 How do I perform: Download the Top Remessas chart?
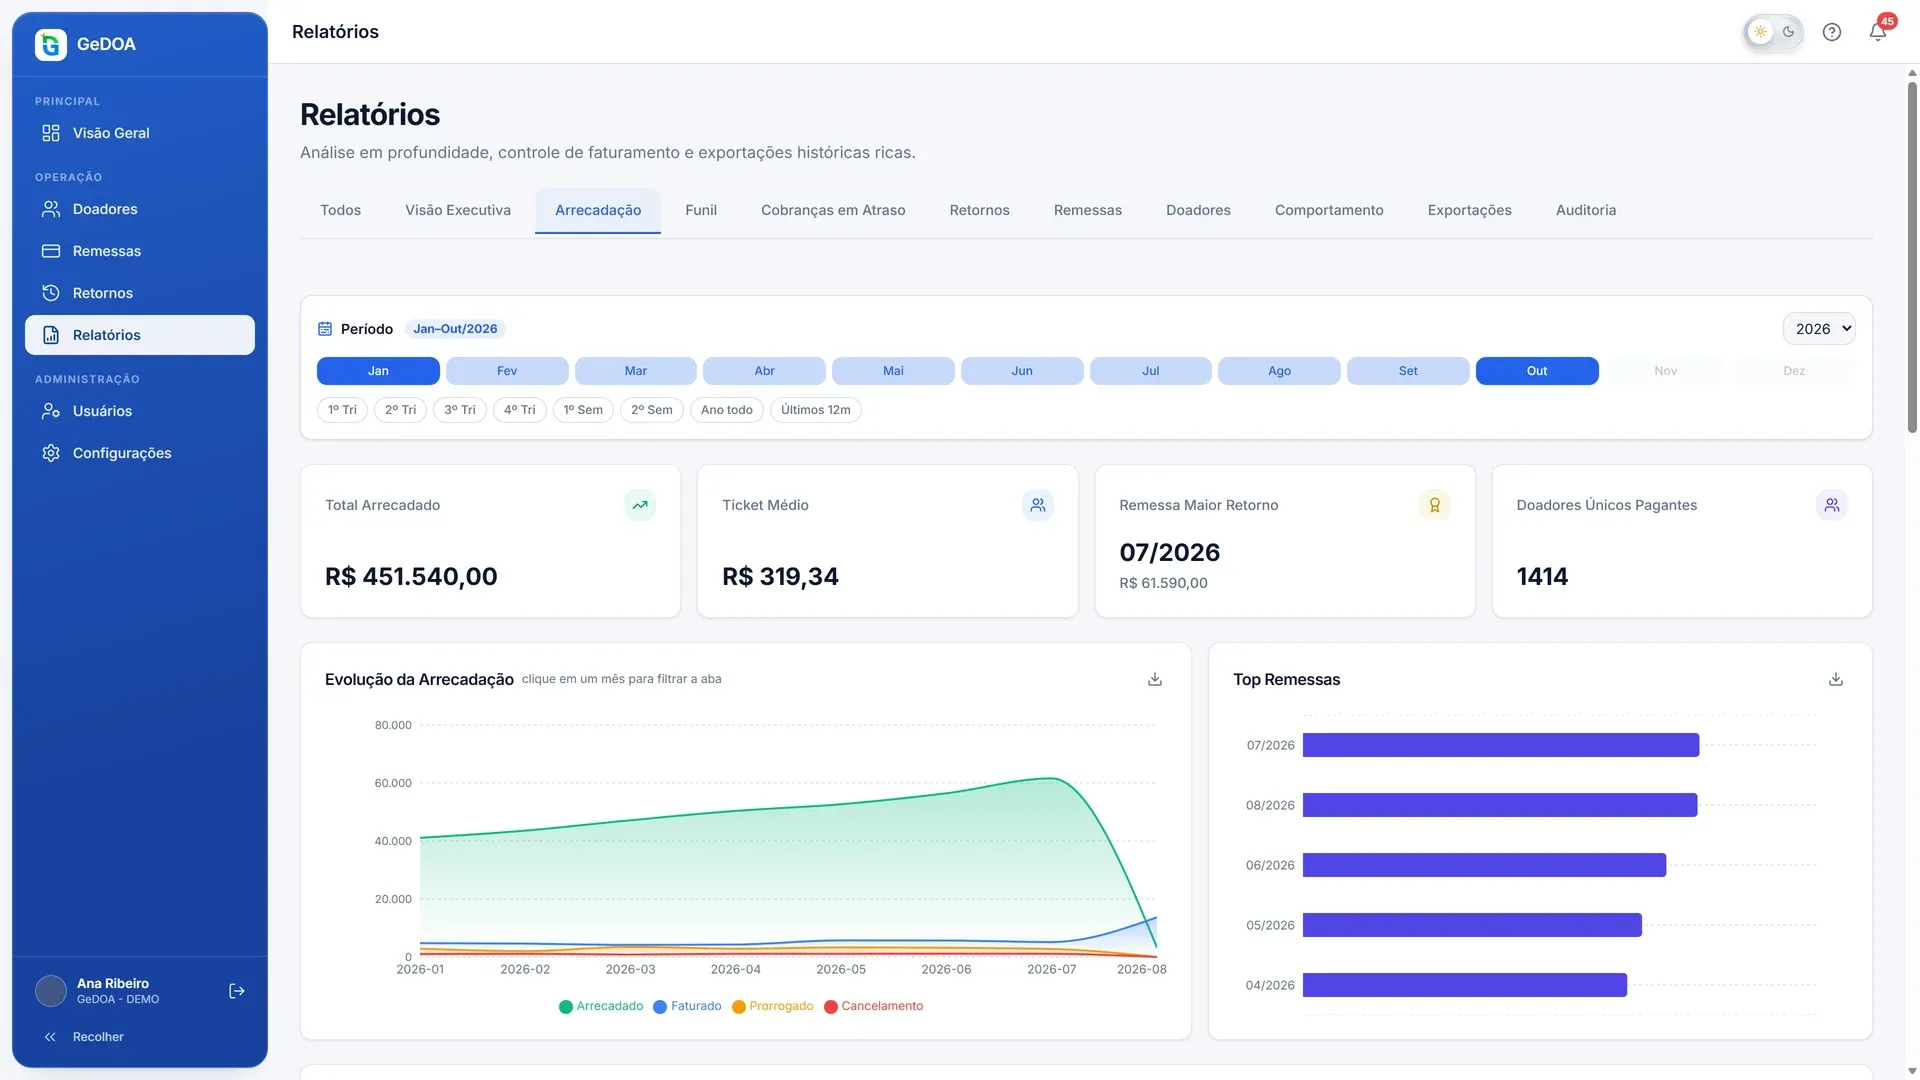(1836, 679)
